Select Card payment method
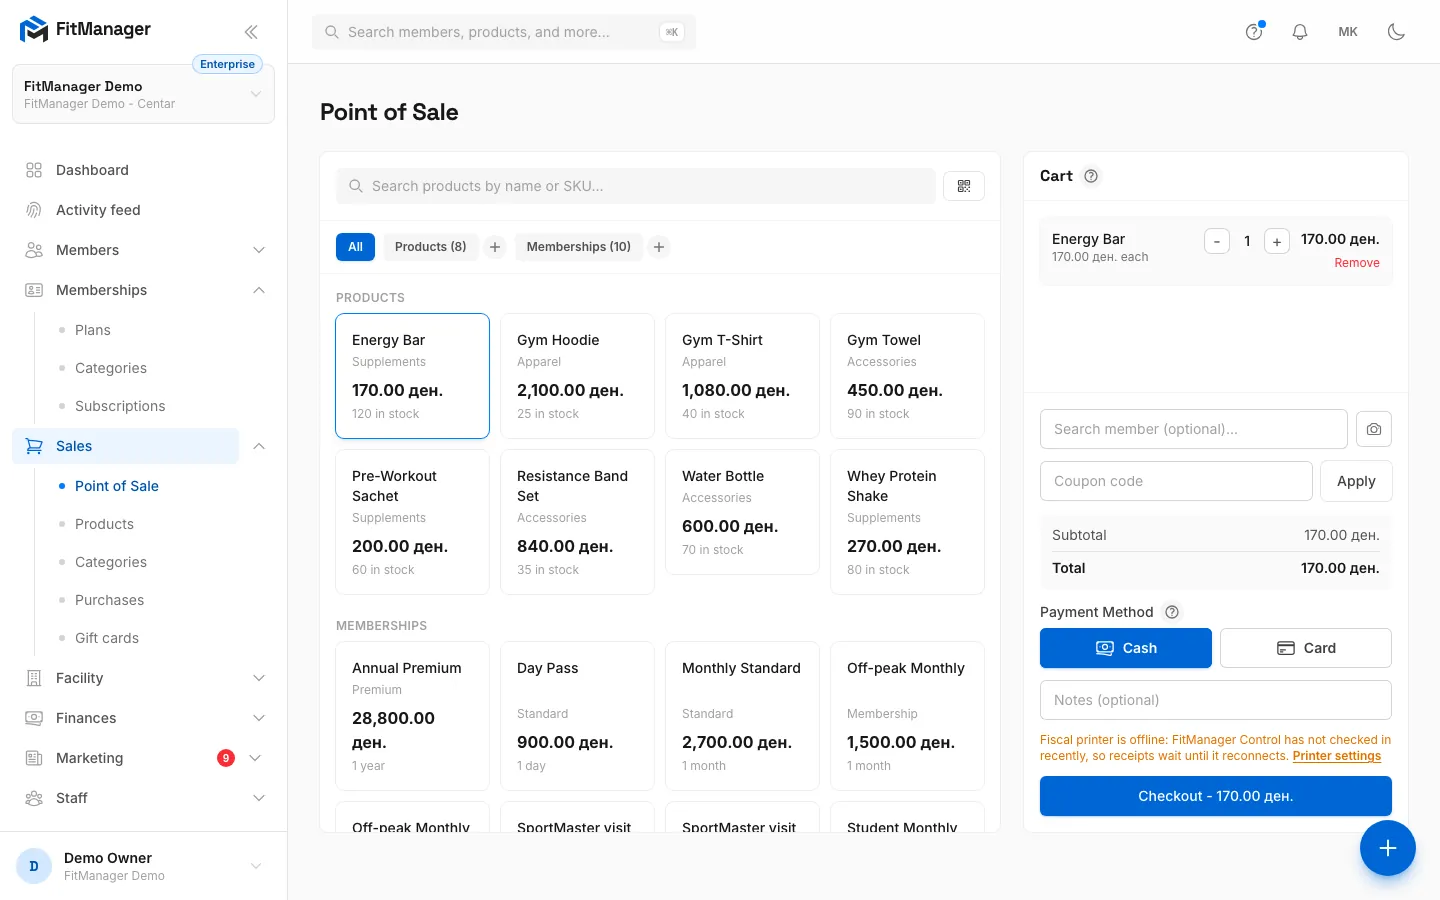Image resolution: width=1440 pixels, height=900 pixels. point(1306,648)
